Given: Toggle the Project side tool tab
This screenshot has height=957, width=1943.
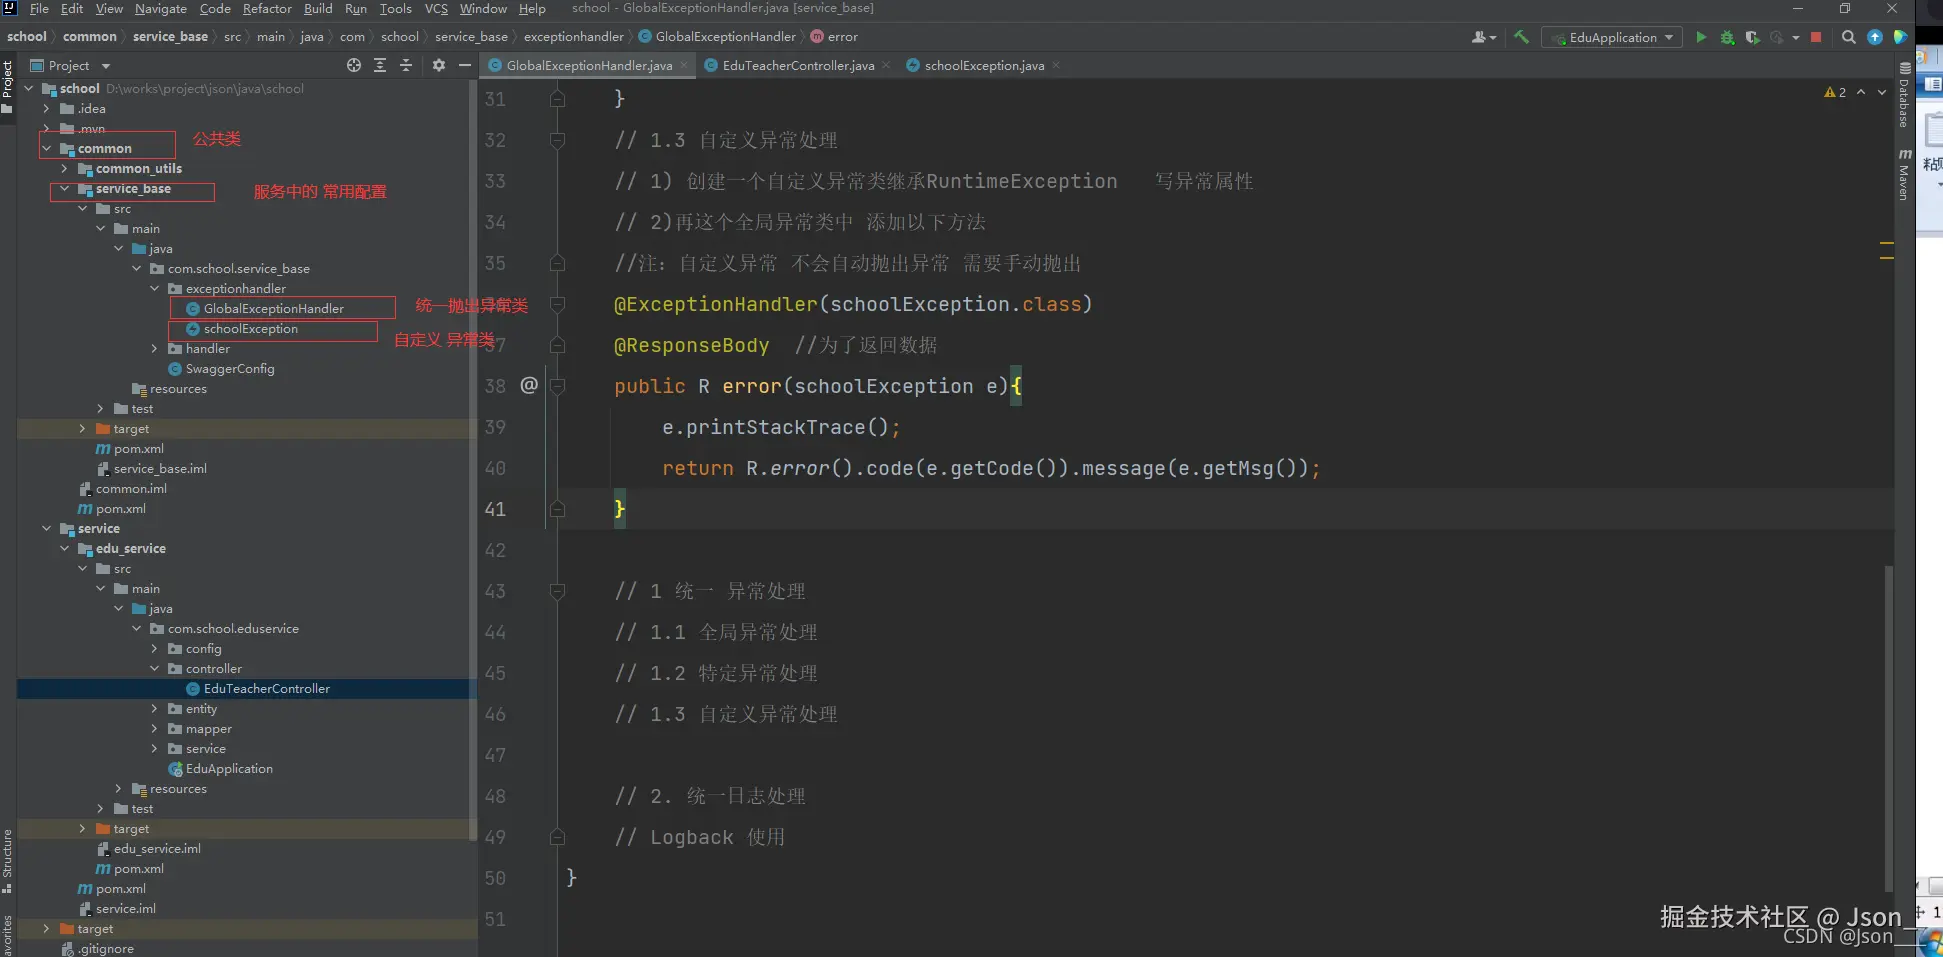Looking at the screenshot, I should click(x=7, y=86).
